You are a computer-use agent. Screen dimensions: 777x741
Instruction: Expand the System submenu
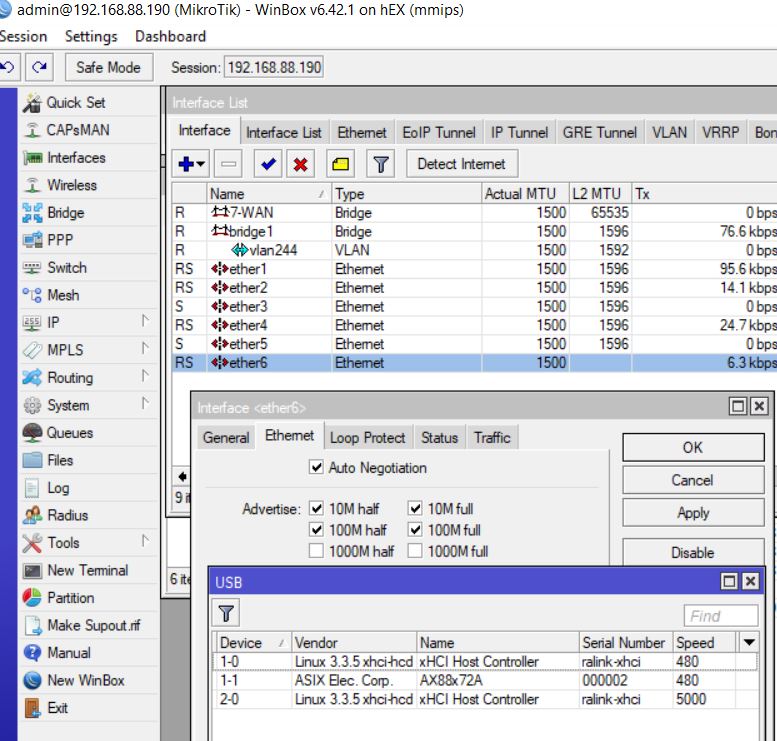pyautogui.click(x=145, y=403)
